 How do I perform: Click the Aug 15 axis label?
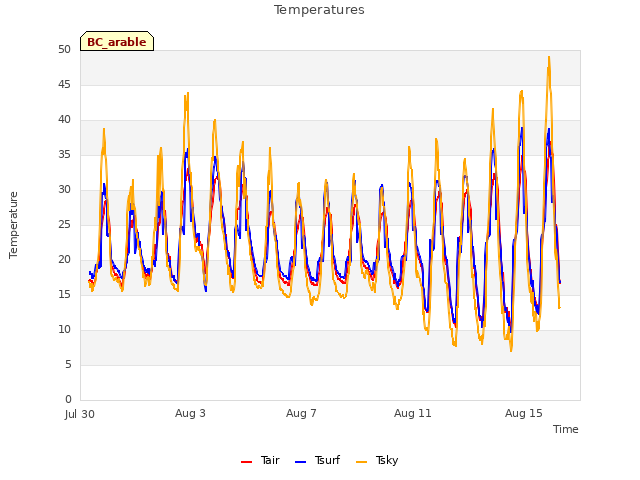524,413
